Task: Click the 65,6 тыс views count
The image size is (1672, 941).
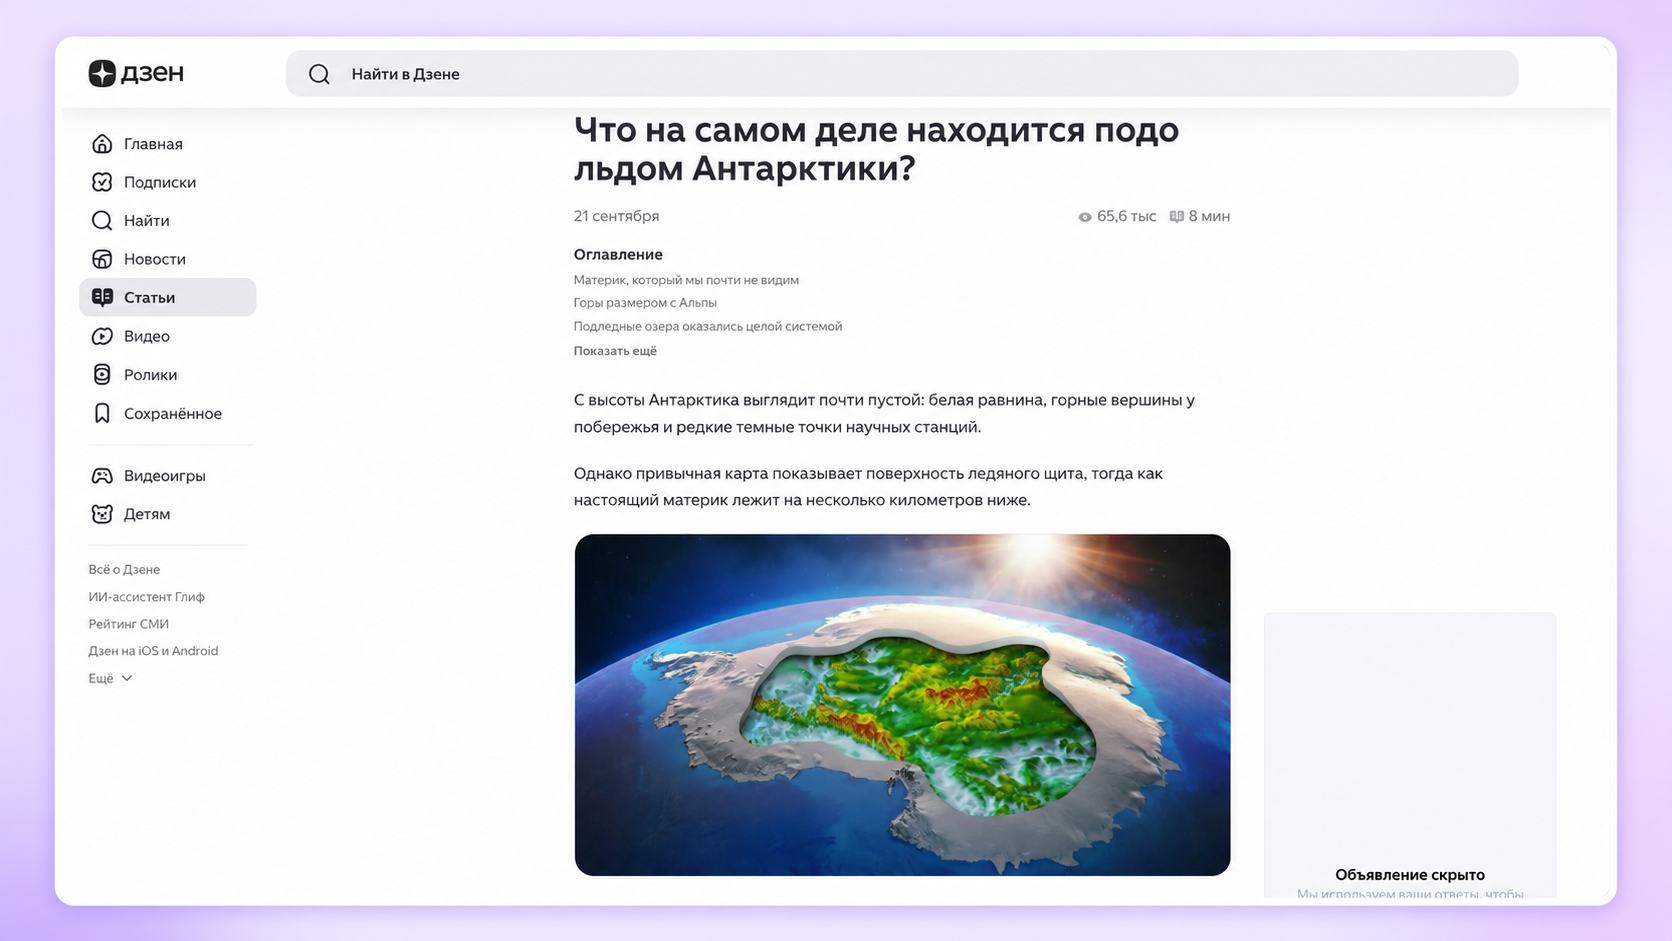Action: (x=1126, y=216)
